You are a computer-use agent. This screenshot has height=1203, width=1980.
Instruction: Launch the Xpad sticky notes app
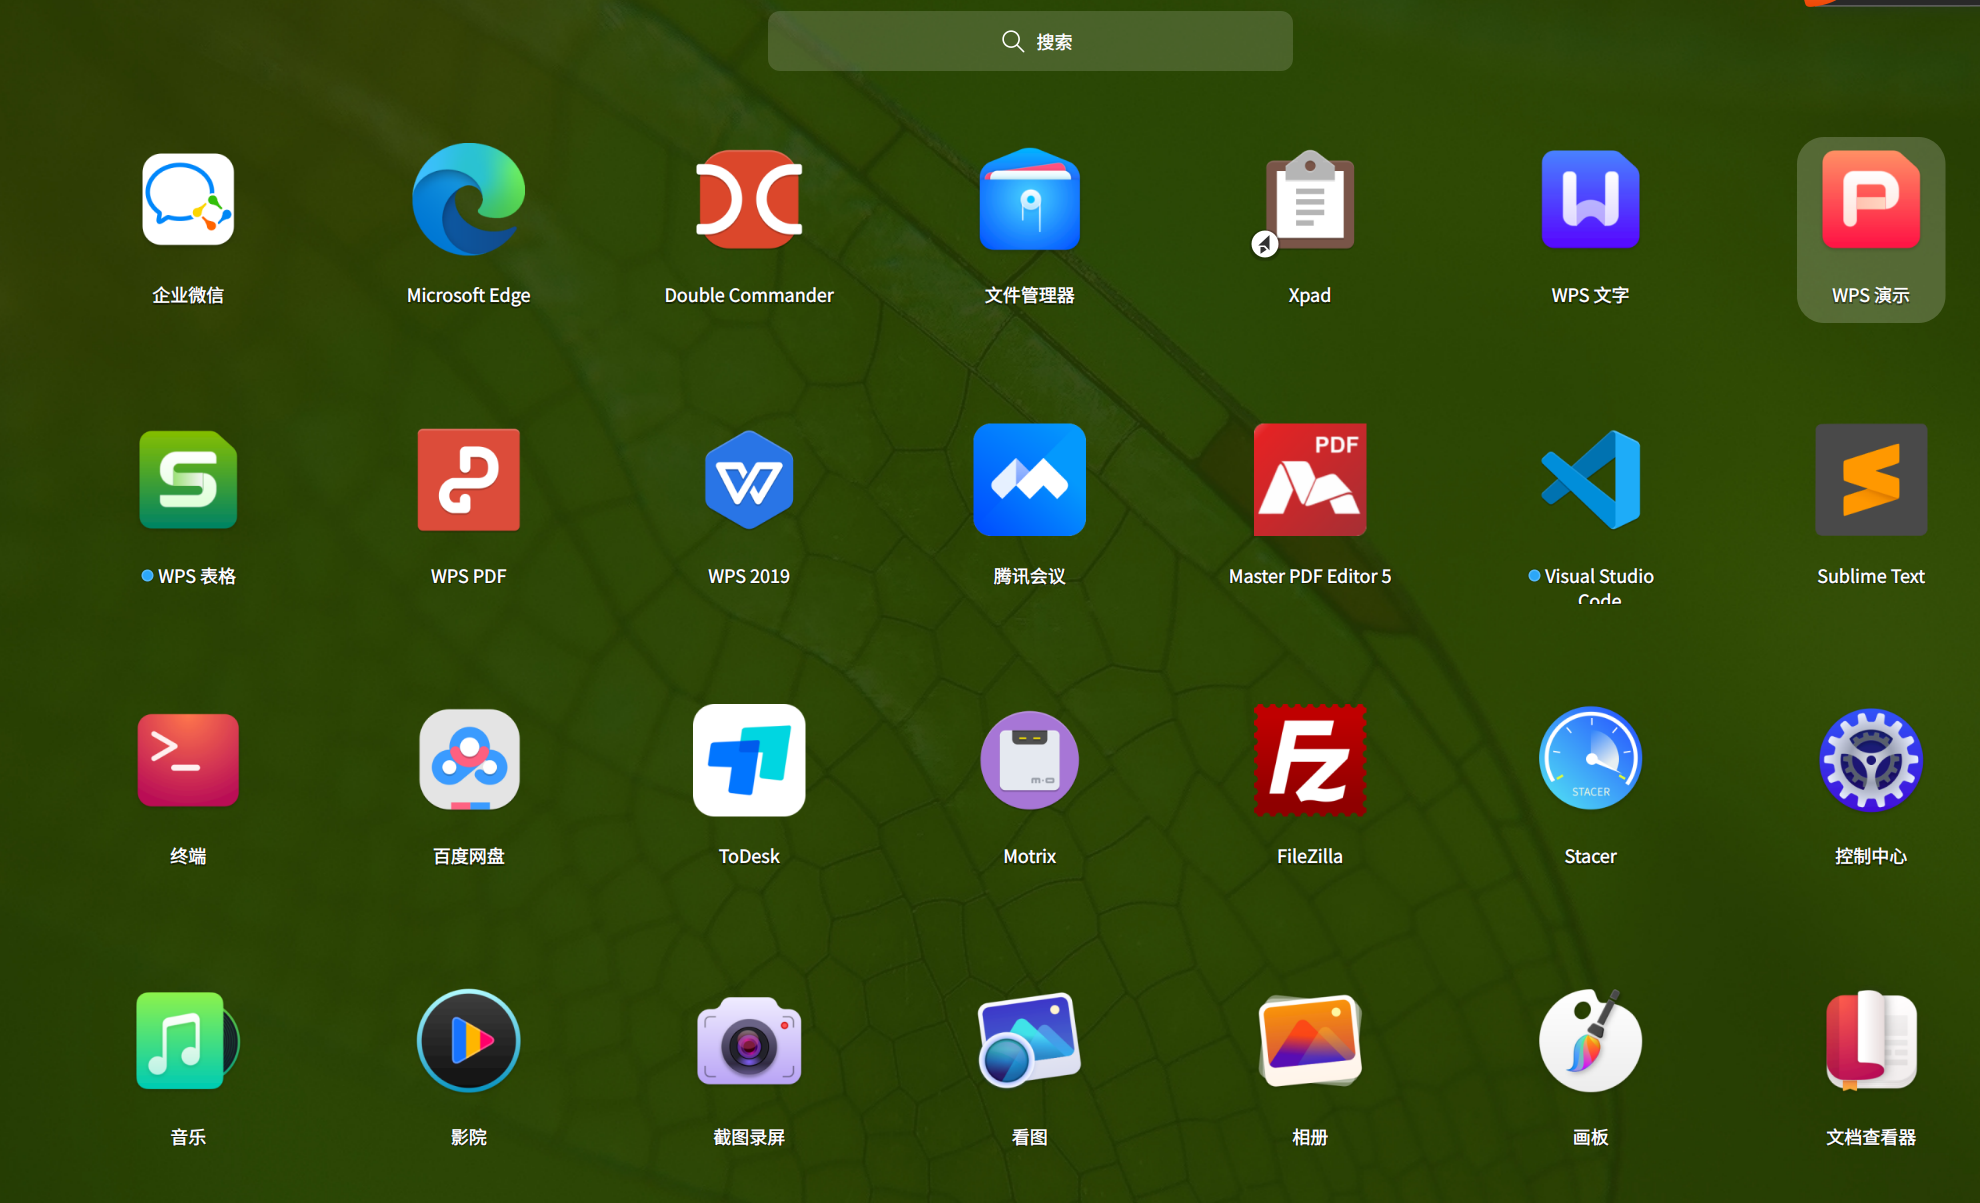(x=1309, y=200)
